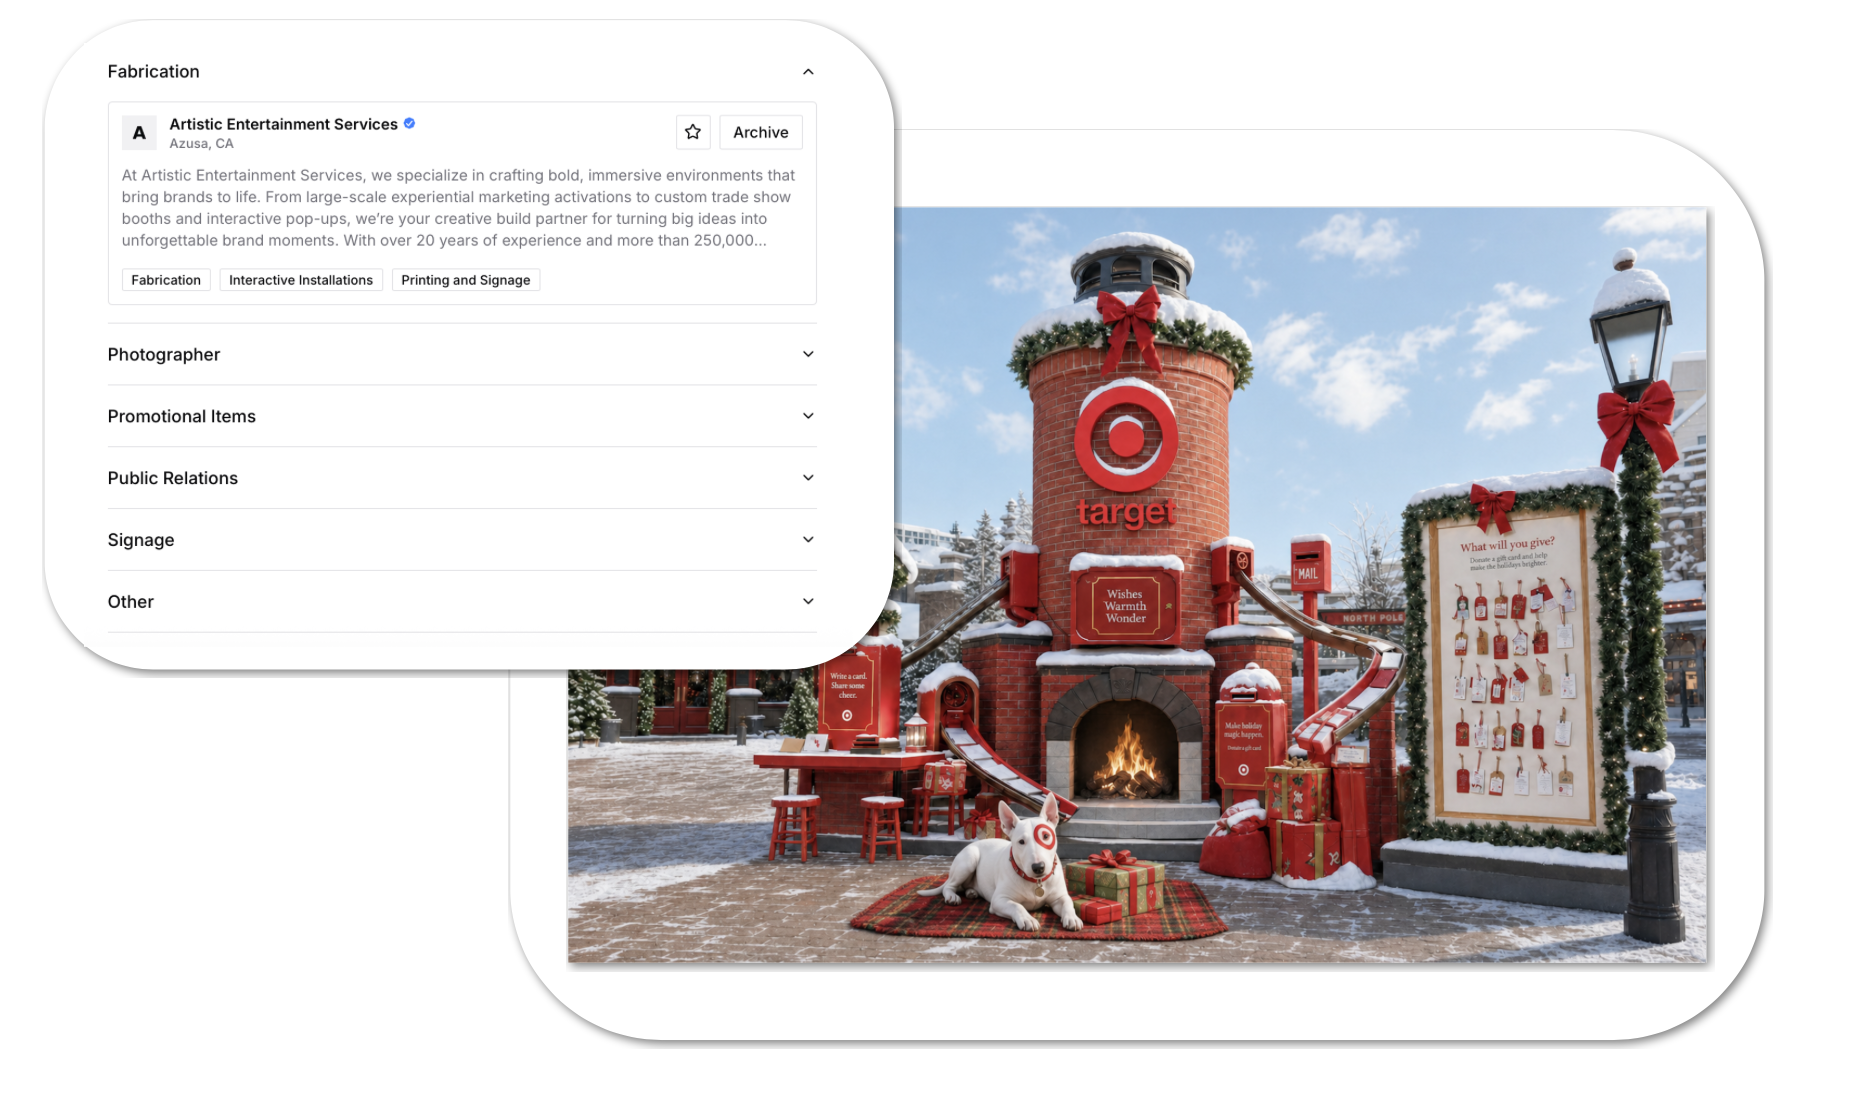Click the 'A' vendor avatar icon
Image resolution: width=1864 pixels, height=1114 pixels.
pyautogui.click(x=139, y=132)
